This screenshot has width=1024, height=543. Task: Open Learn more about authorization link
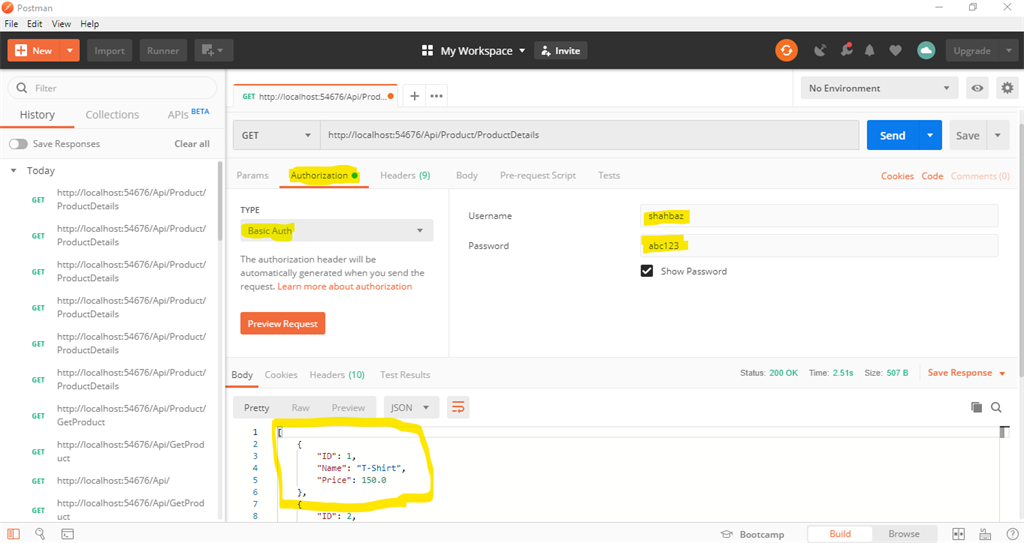(x=345, y=286)
